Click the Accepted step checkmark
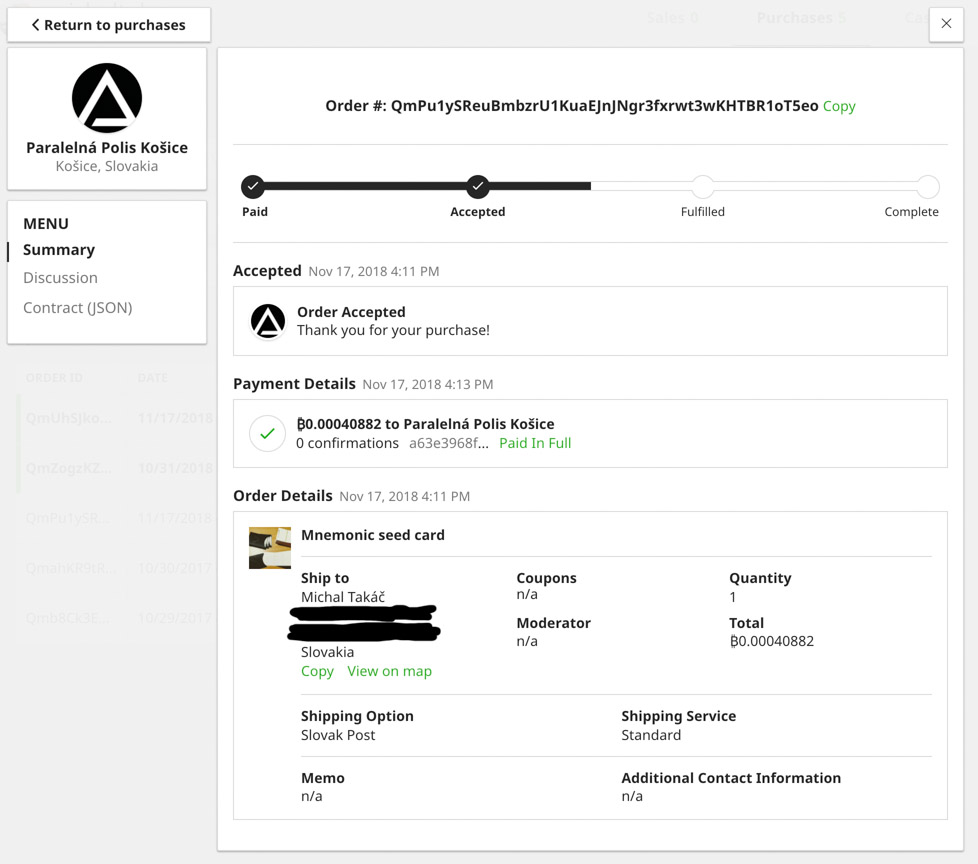This screenshot has width=978, height=864. click(x=478, y=186)
